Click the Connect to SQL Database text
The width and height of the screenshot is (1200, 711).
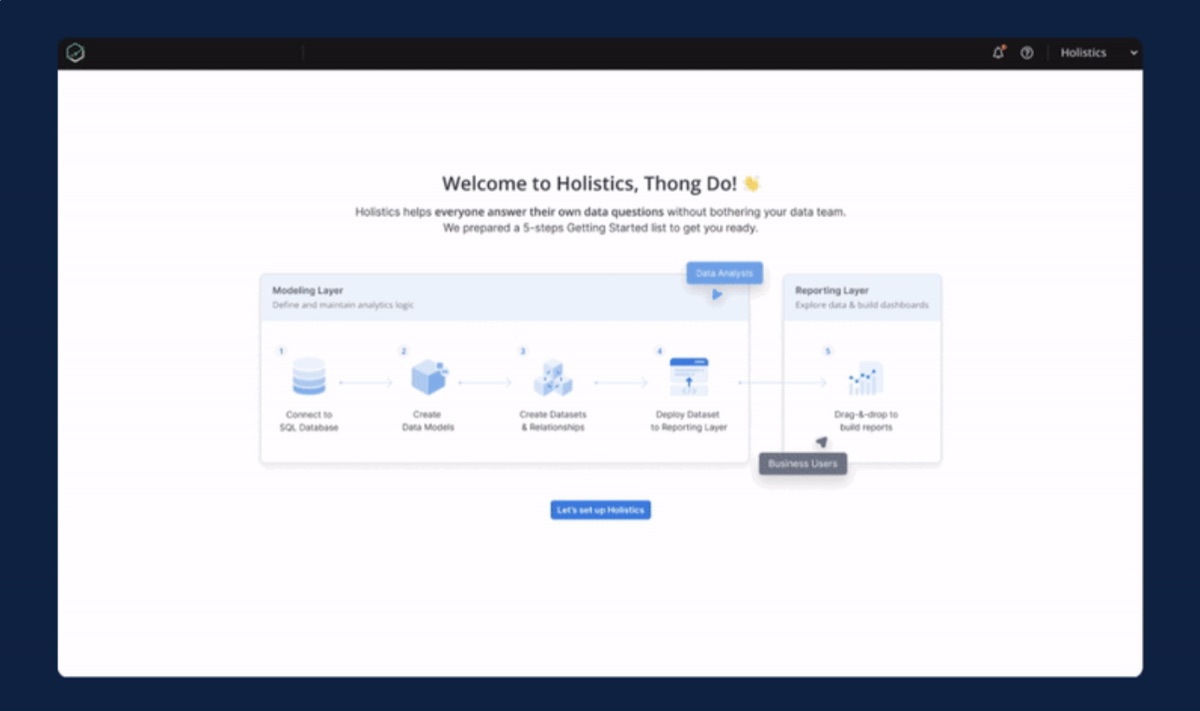(309, 421)
